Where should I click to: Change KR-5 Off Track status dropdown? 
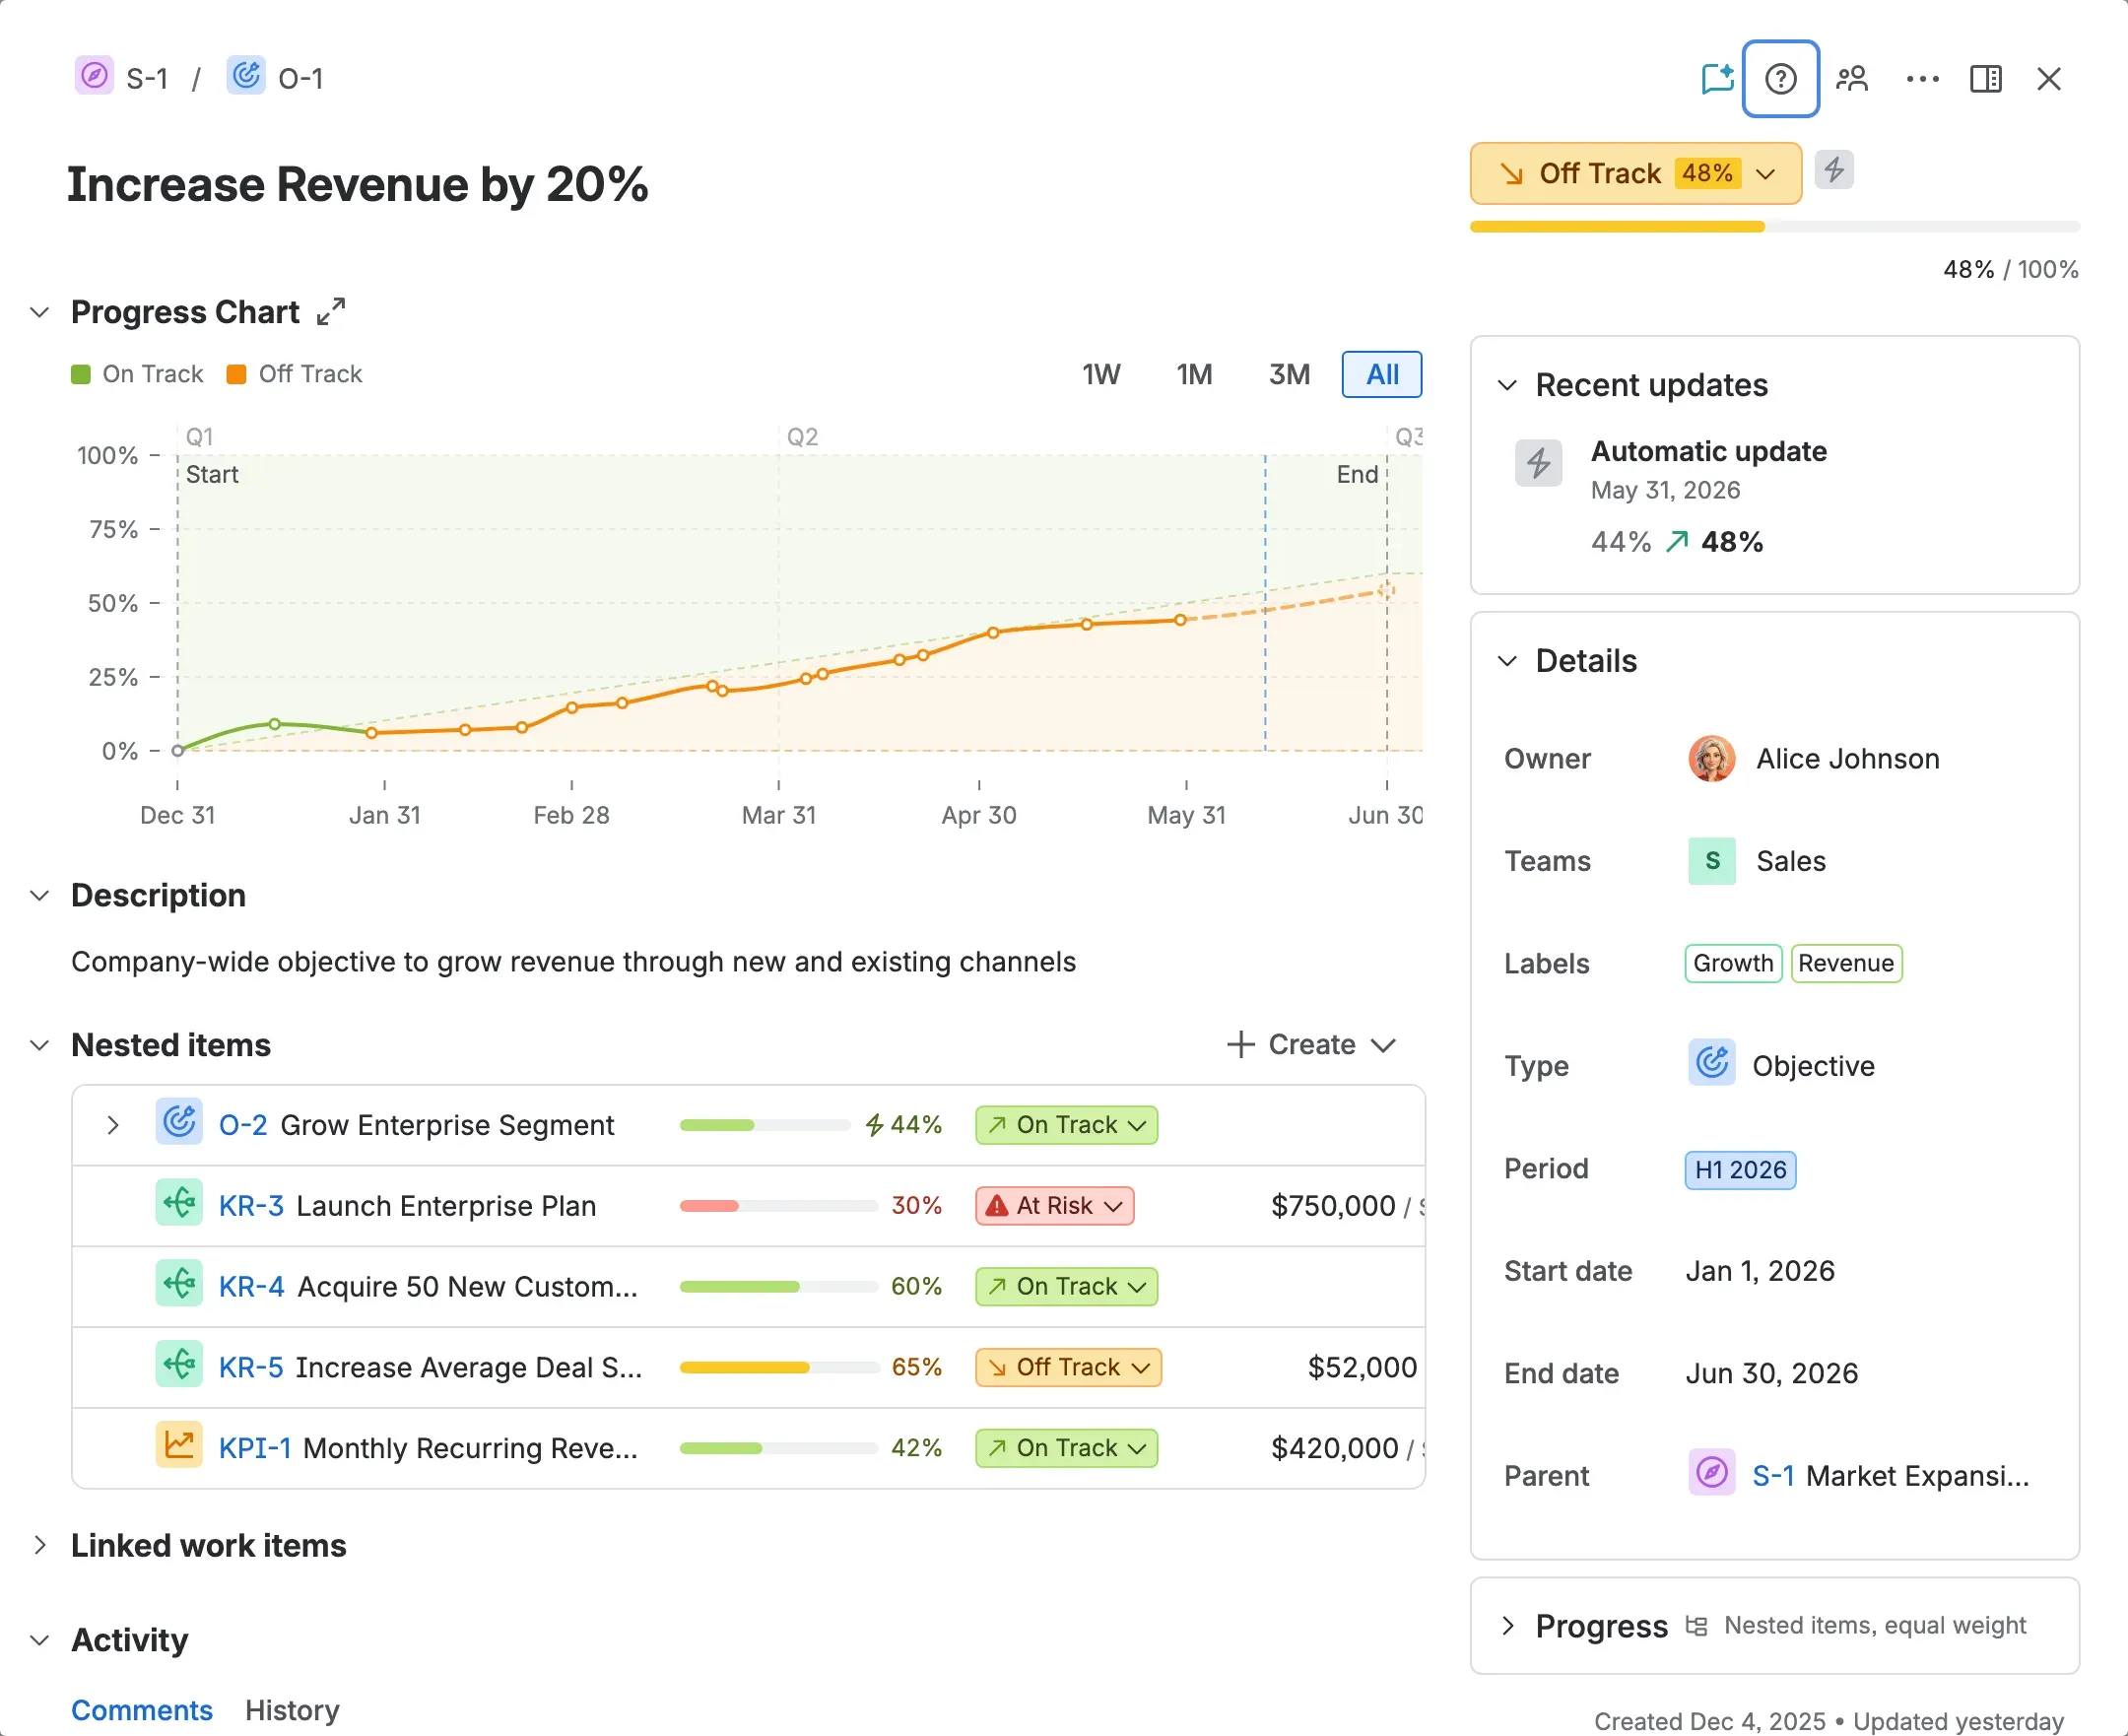pos(1068,1367)
